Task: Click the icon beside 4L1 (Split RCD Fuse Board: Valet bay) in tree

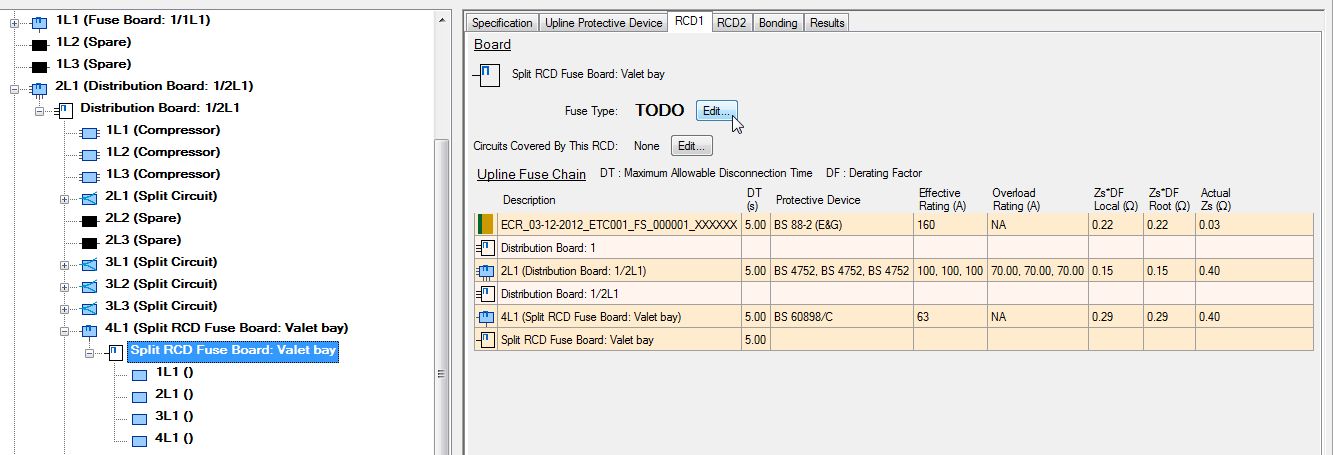Action: point(89,330)
